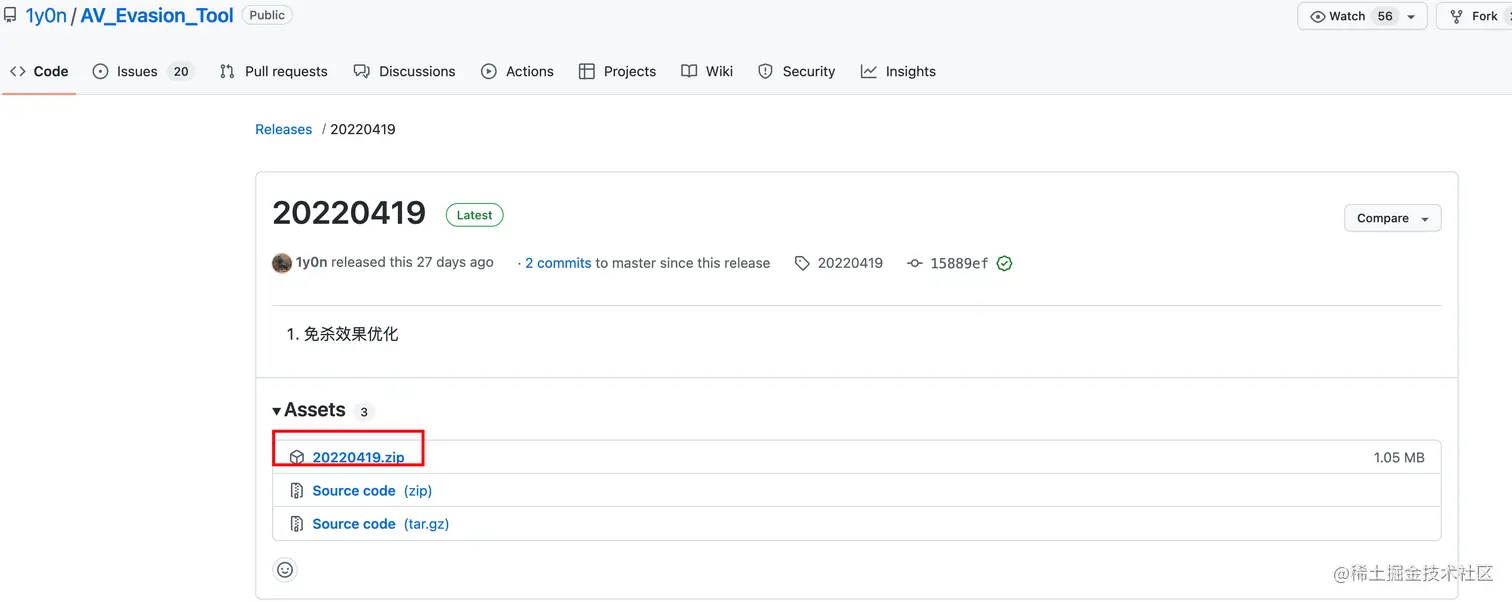Viewport: 1512px width, 602px height.
Task: Open the Code tab
Action: (x=39, y=71)
